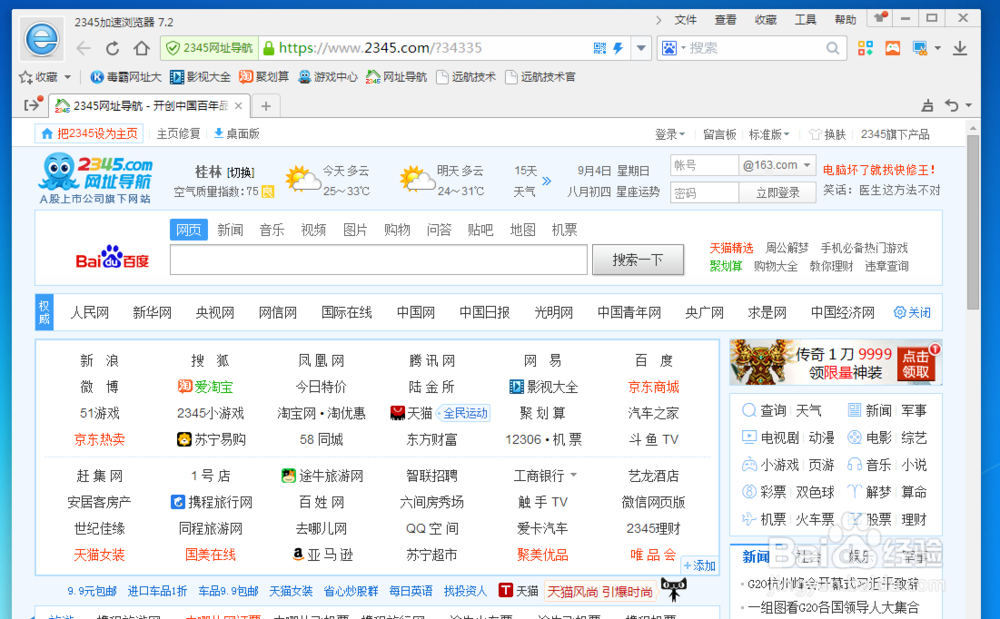Click the 帐号 account input field

pos(704,165)
